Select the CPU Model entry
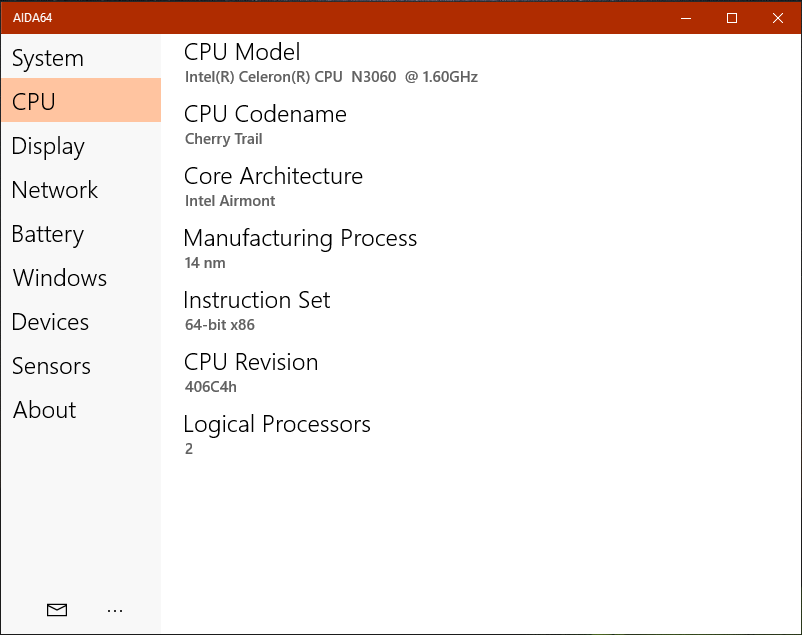Screen dimensions: 802x635 pyautogui.click(x=330, y=63)
